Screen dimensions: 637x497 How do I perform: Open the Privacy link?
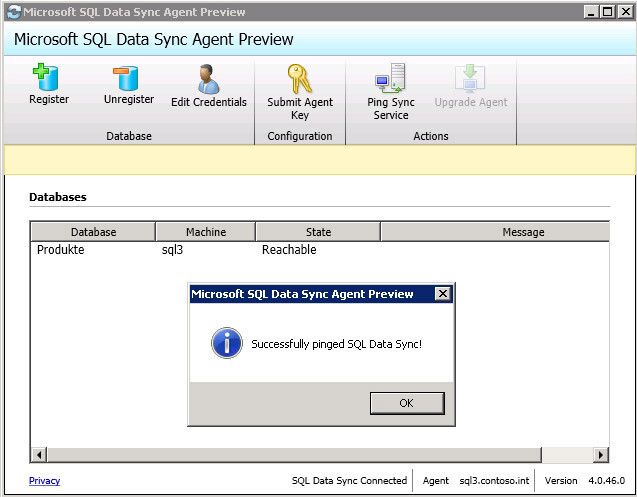pyautogui.click(x=44, y=481)
